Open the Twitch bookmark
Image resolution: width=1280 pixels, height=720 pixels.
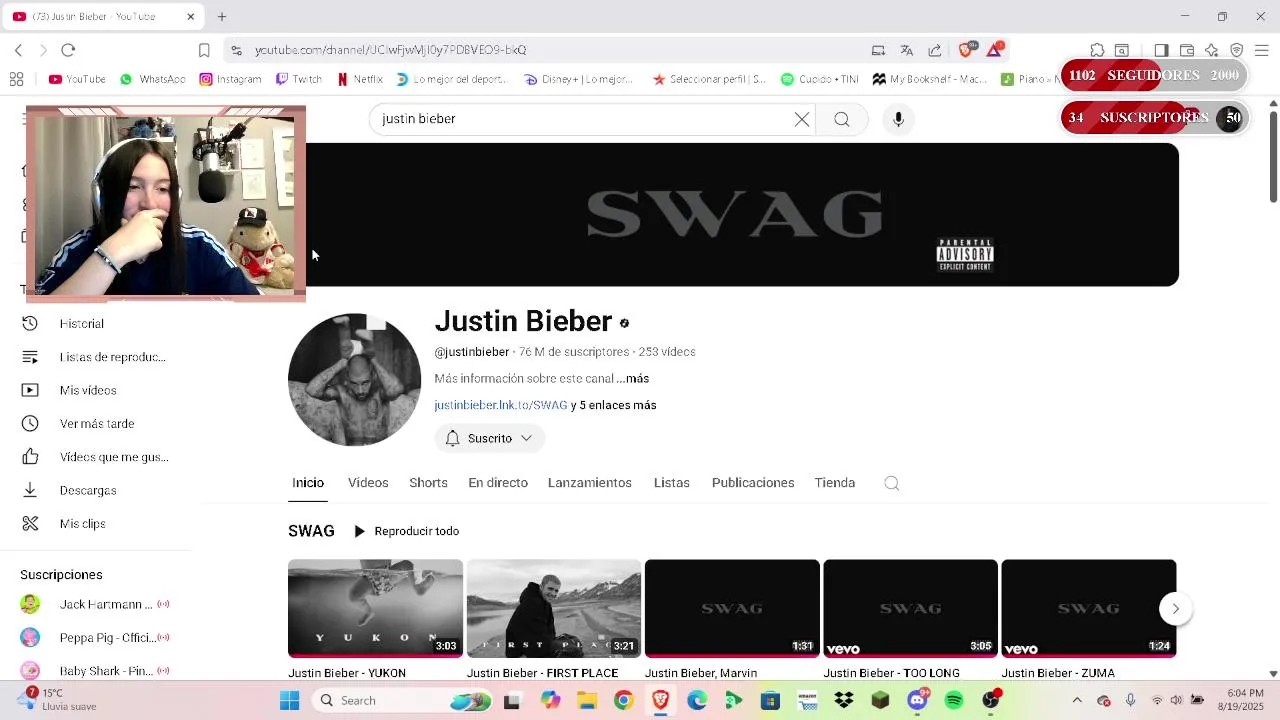click(298, 79)
